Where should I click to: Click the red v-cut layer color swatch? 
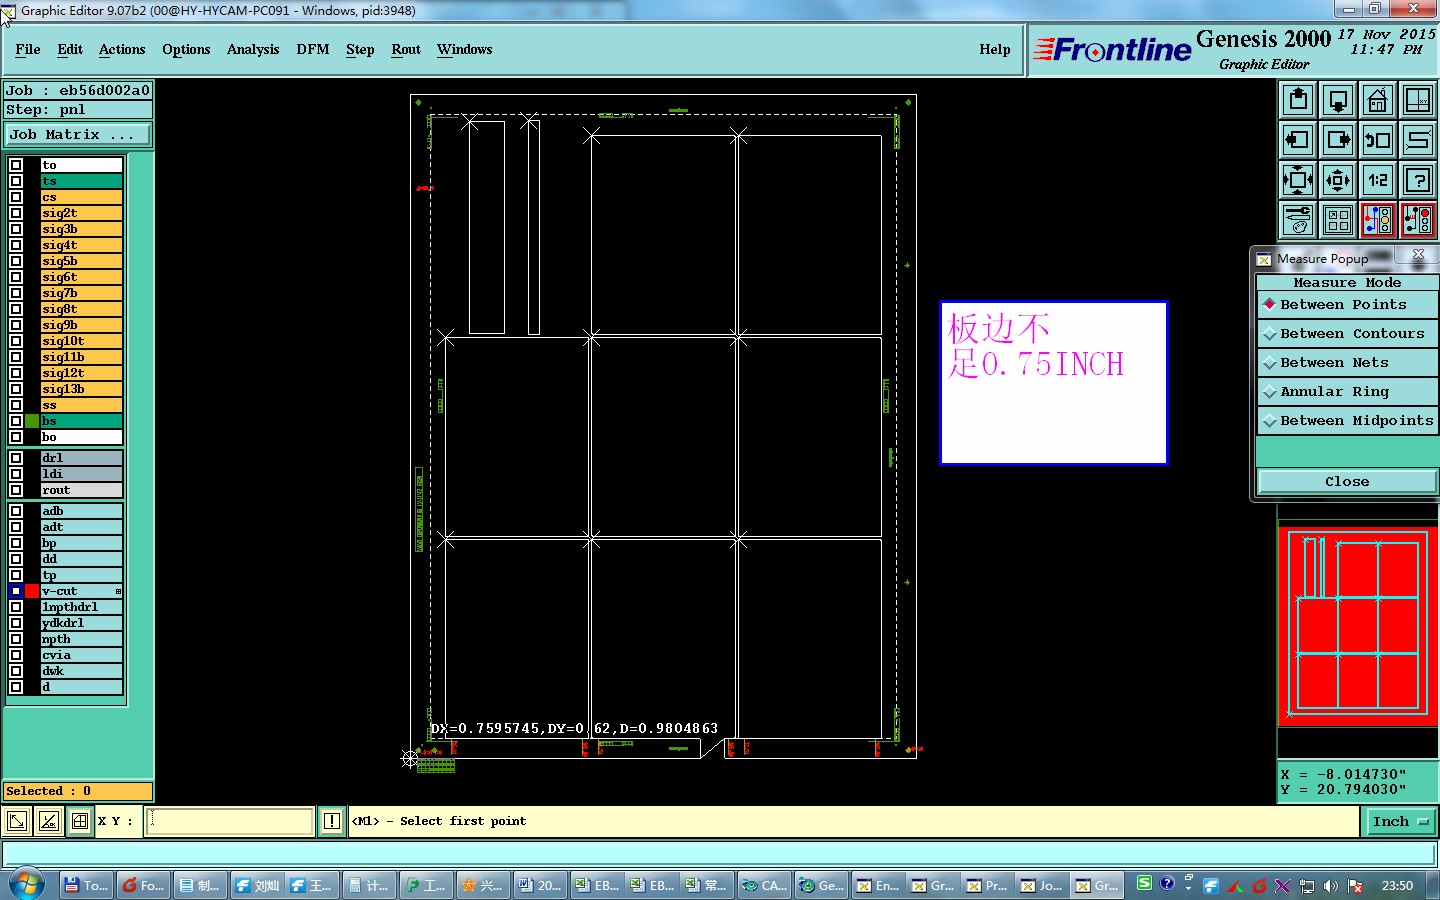click(32, 591)
